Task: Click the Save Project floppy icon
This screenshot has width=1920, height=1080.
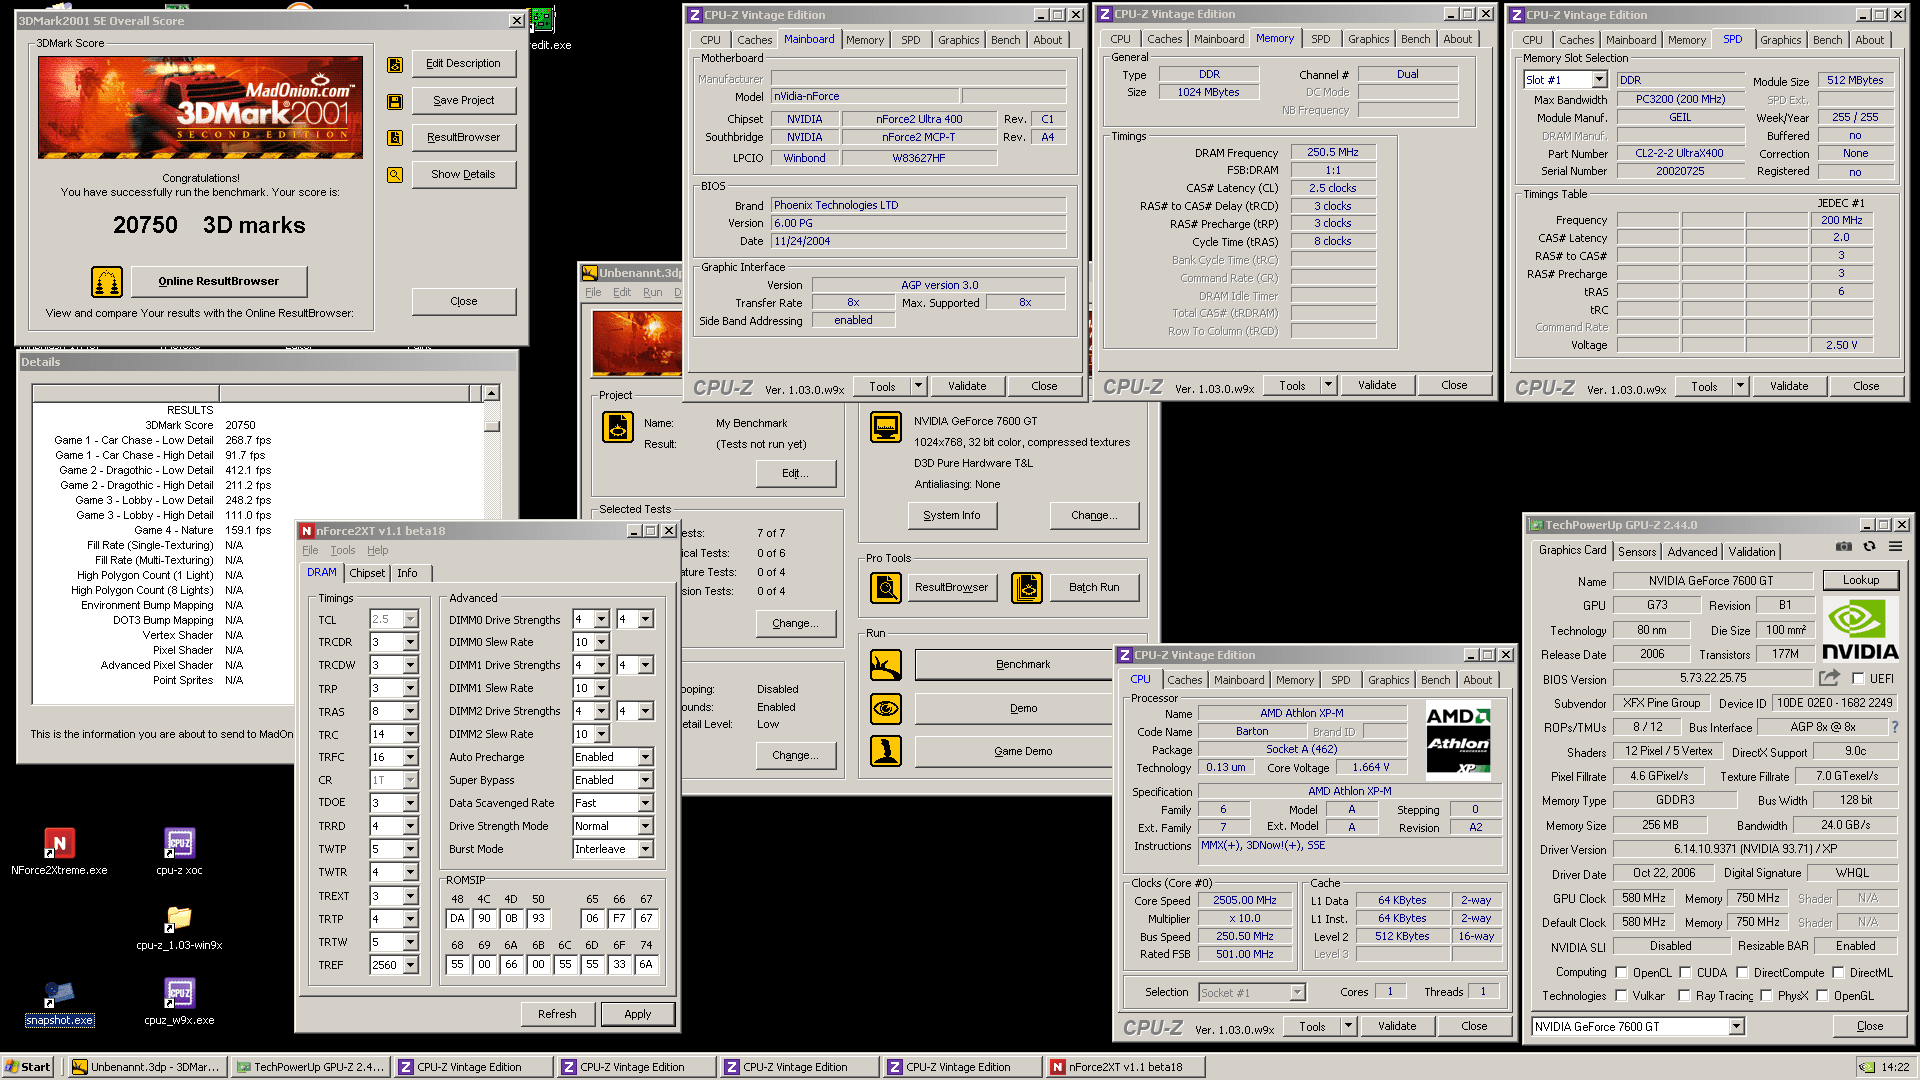Action: (395, 101)
